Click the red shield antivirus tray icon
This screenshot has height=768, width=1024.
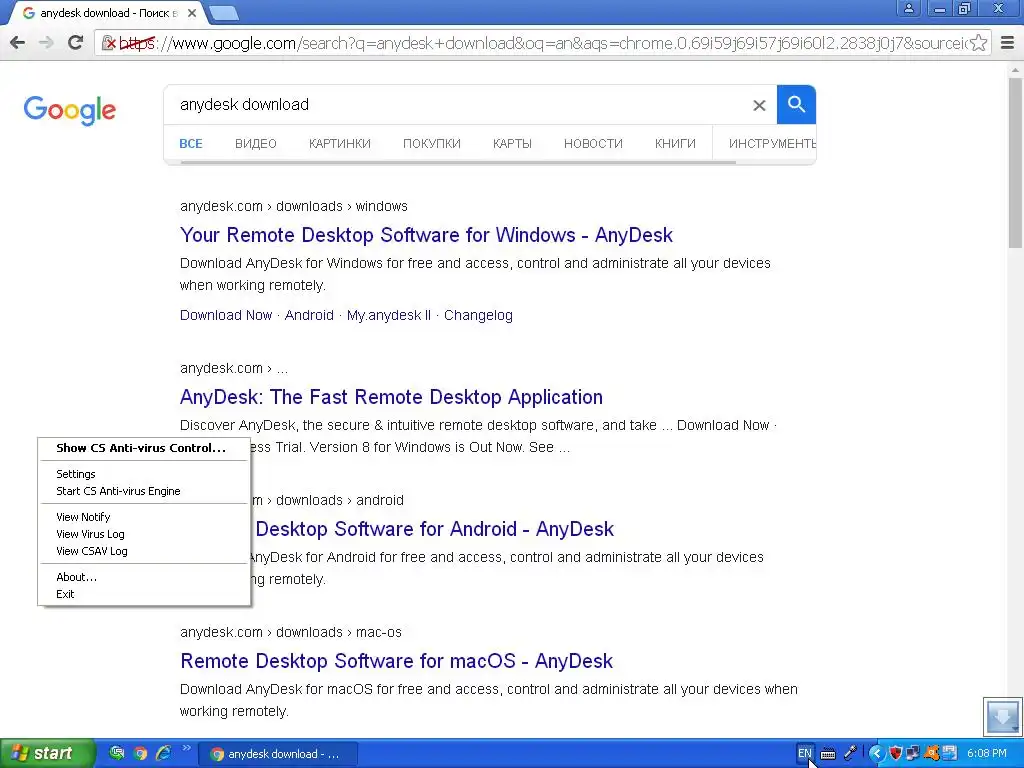895,754
